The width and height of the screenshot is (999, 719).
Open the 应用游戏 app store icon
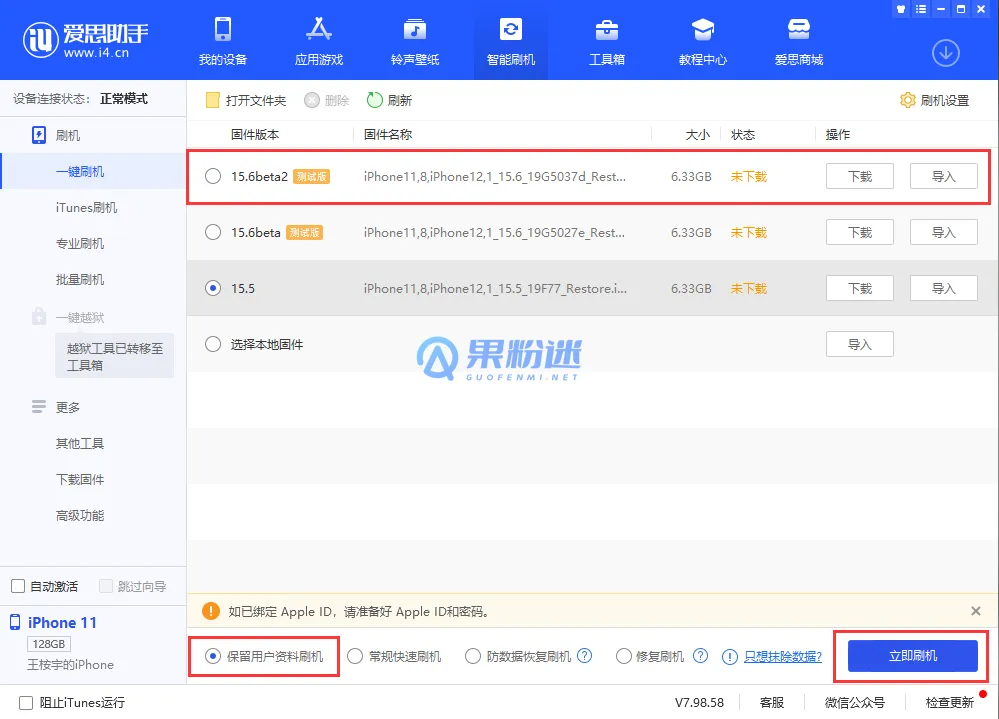(318, 29)
